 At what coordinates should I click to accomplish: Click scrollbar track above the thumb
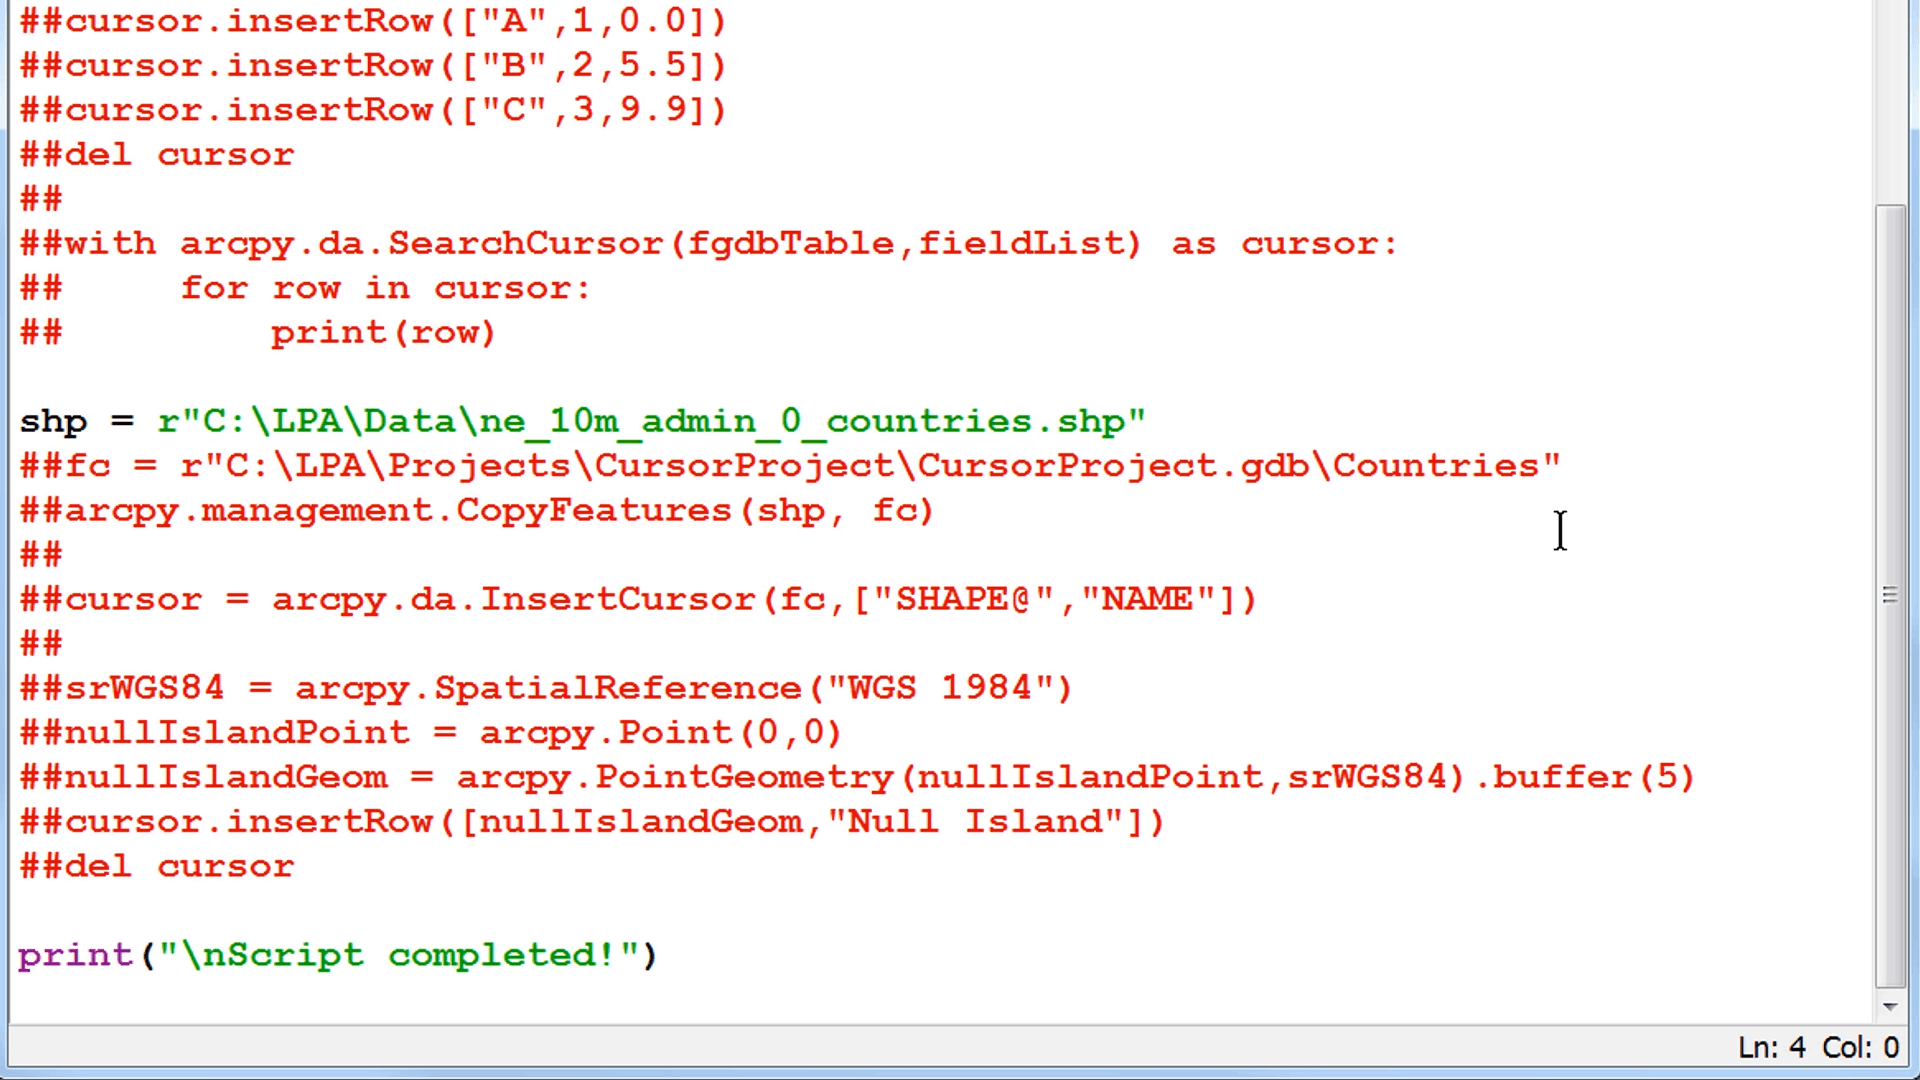pos(1890,100)
